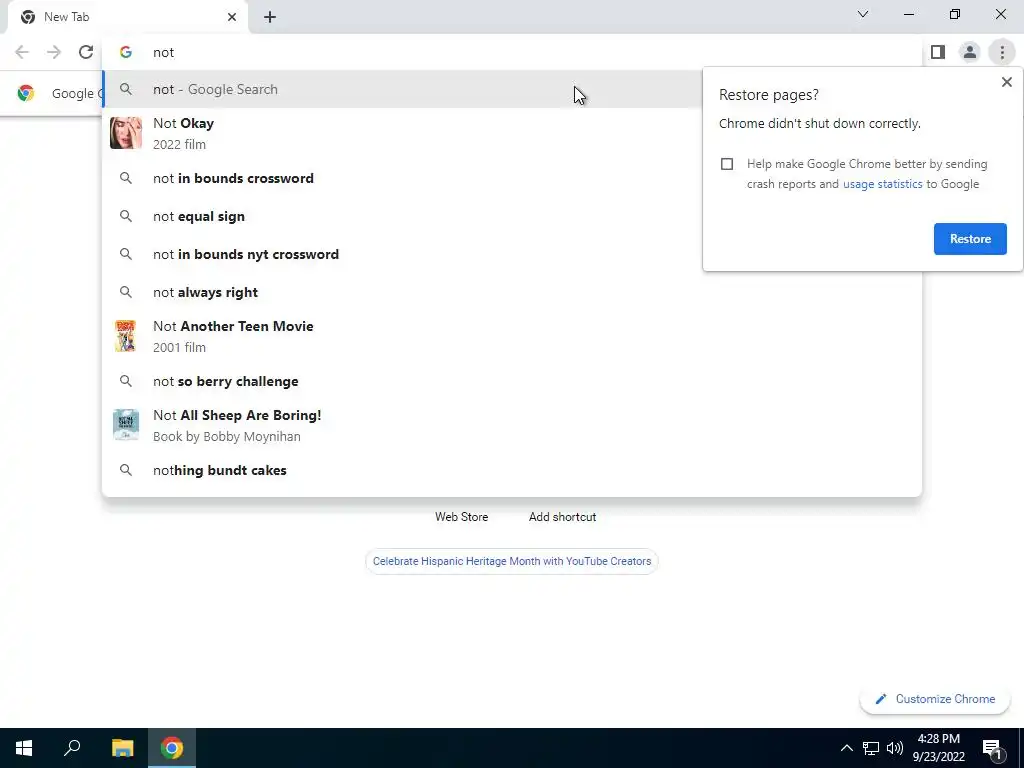Image resolution: width=1024 pixels, height=768 pixels.
Task: Pick 'Not Another Teen Movie' suggestion
Action: (x=512, y=336)
